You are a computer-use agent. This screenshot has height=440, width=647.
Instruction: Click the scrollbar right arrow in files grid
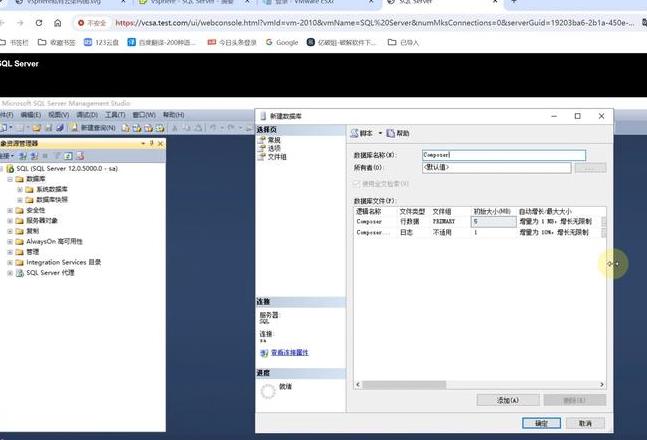pyautogui.click(x=602, y=385)
